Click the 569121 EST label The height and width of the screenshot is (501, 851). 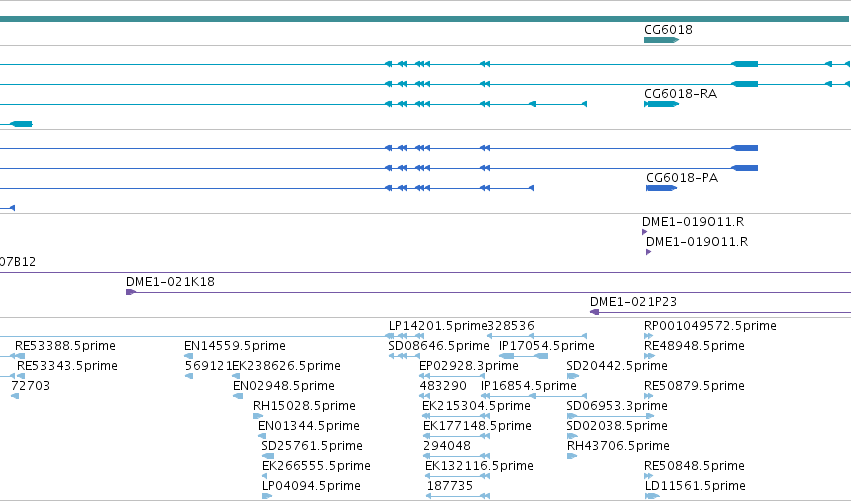coord(208,366)
